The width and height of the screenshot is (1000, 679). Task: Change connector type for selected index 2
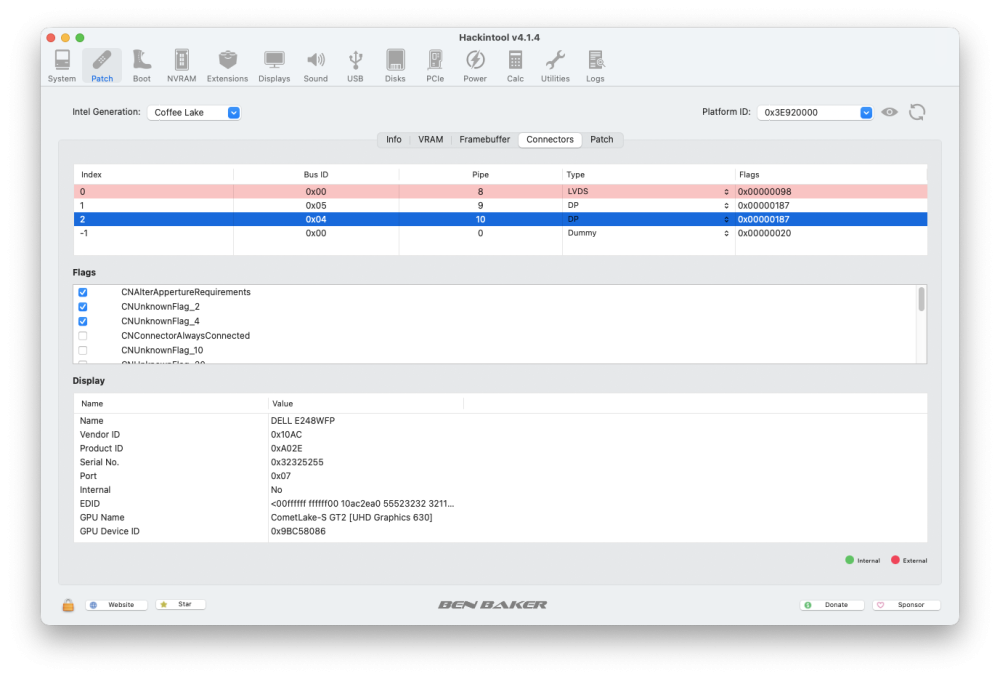pos(648,219)
